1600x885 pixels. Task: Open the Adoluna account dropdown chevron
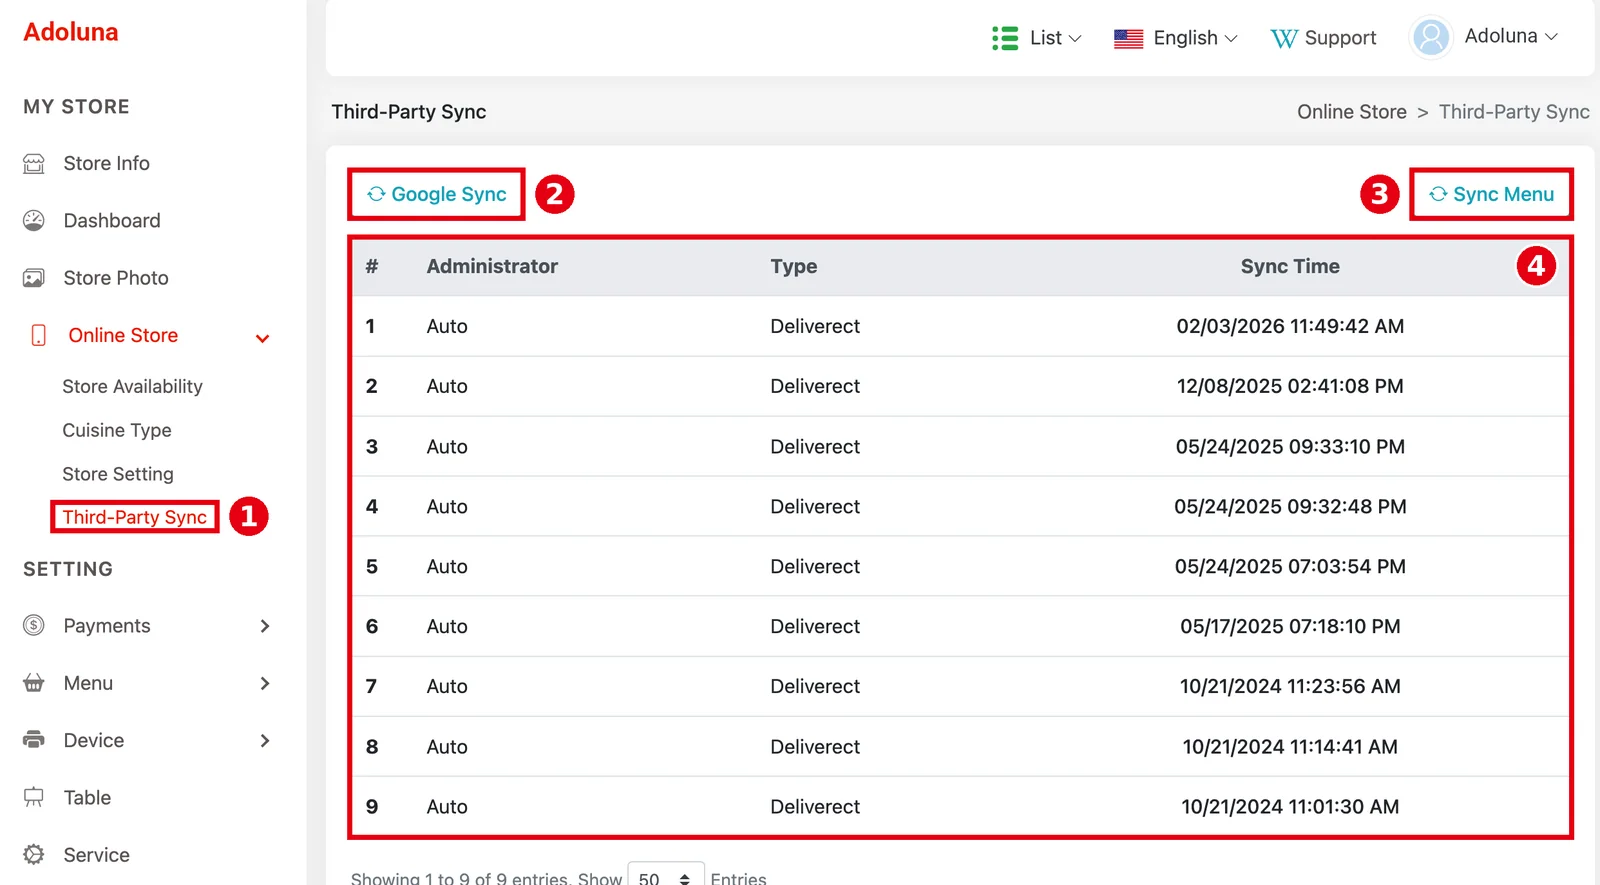click(x=1551, y=37)
